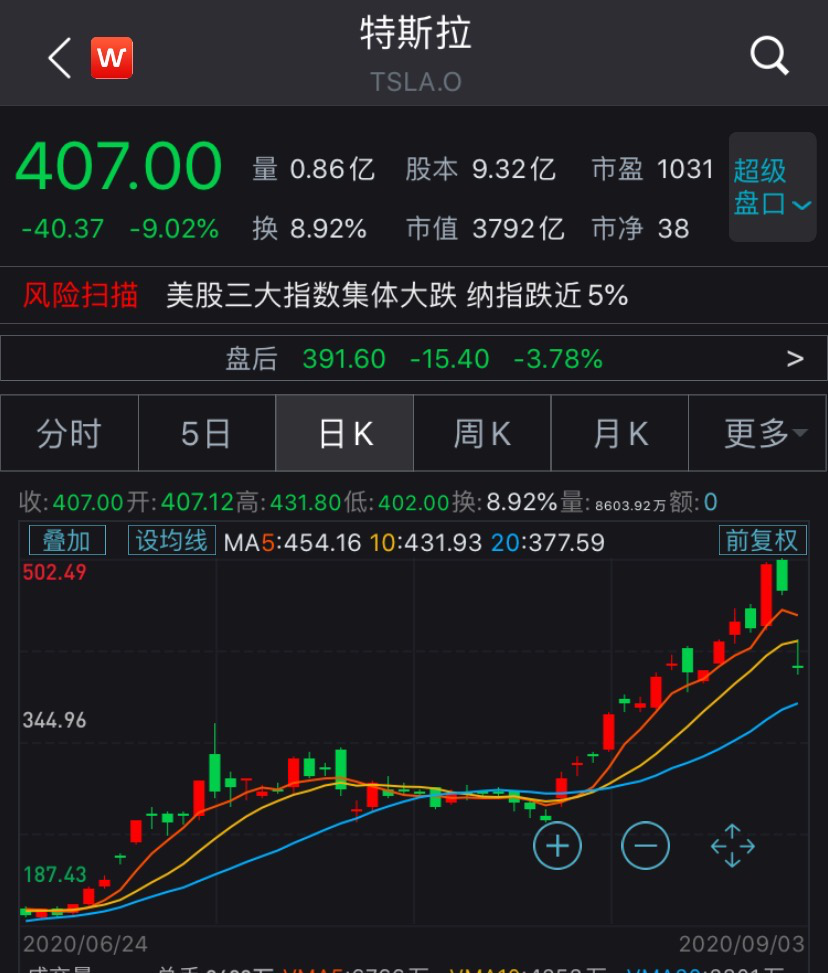Screen dimensions: 828x973
Task: Tap the back arrow icon
Action: tap(60, 58)
